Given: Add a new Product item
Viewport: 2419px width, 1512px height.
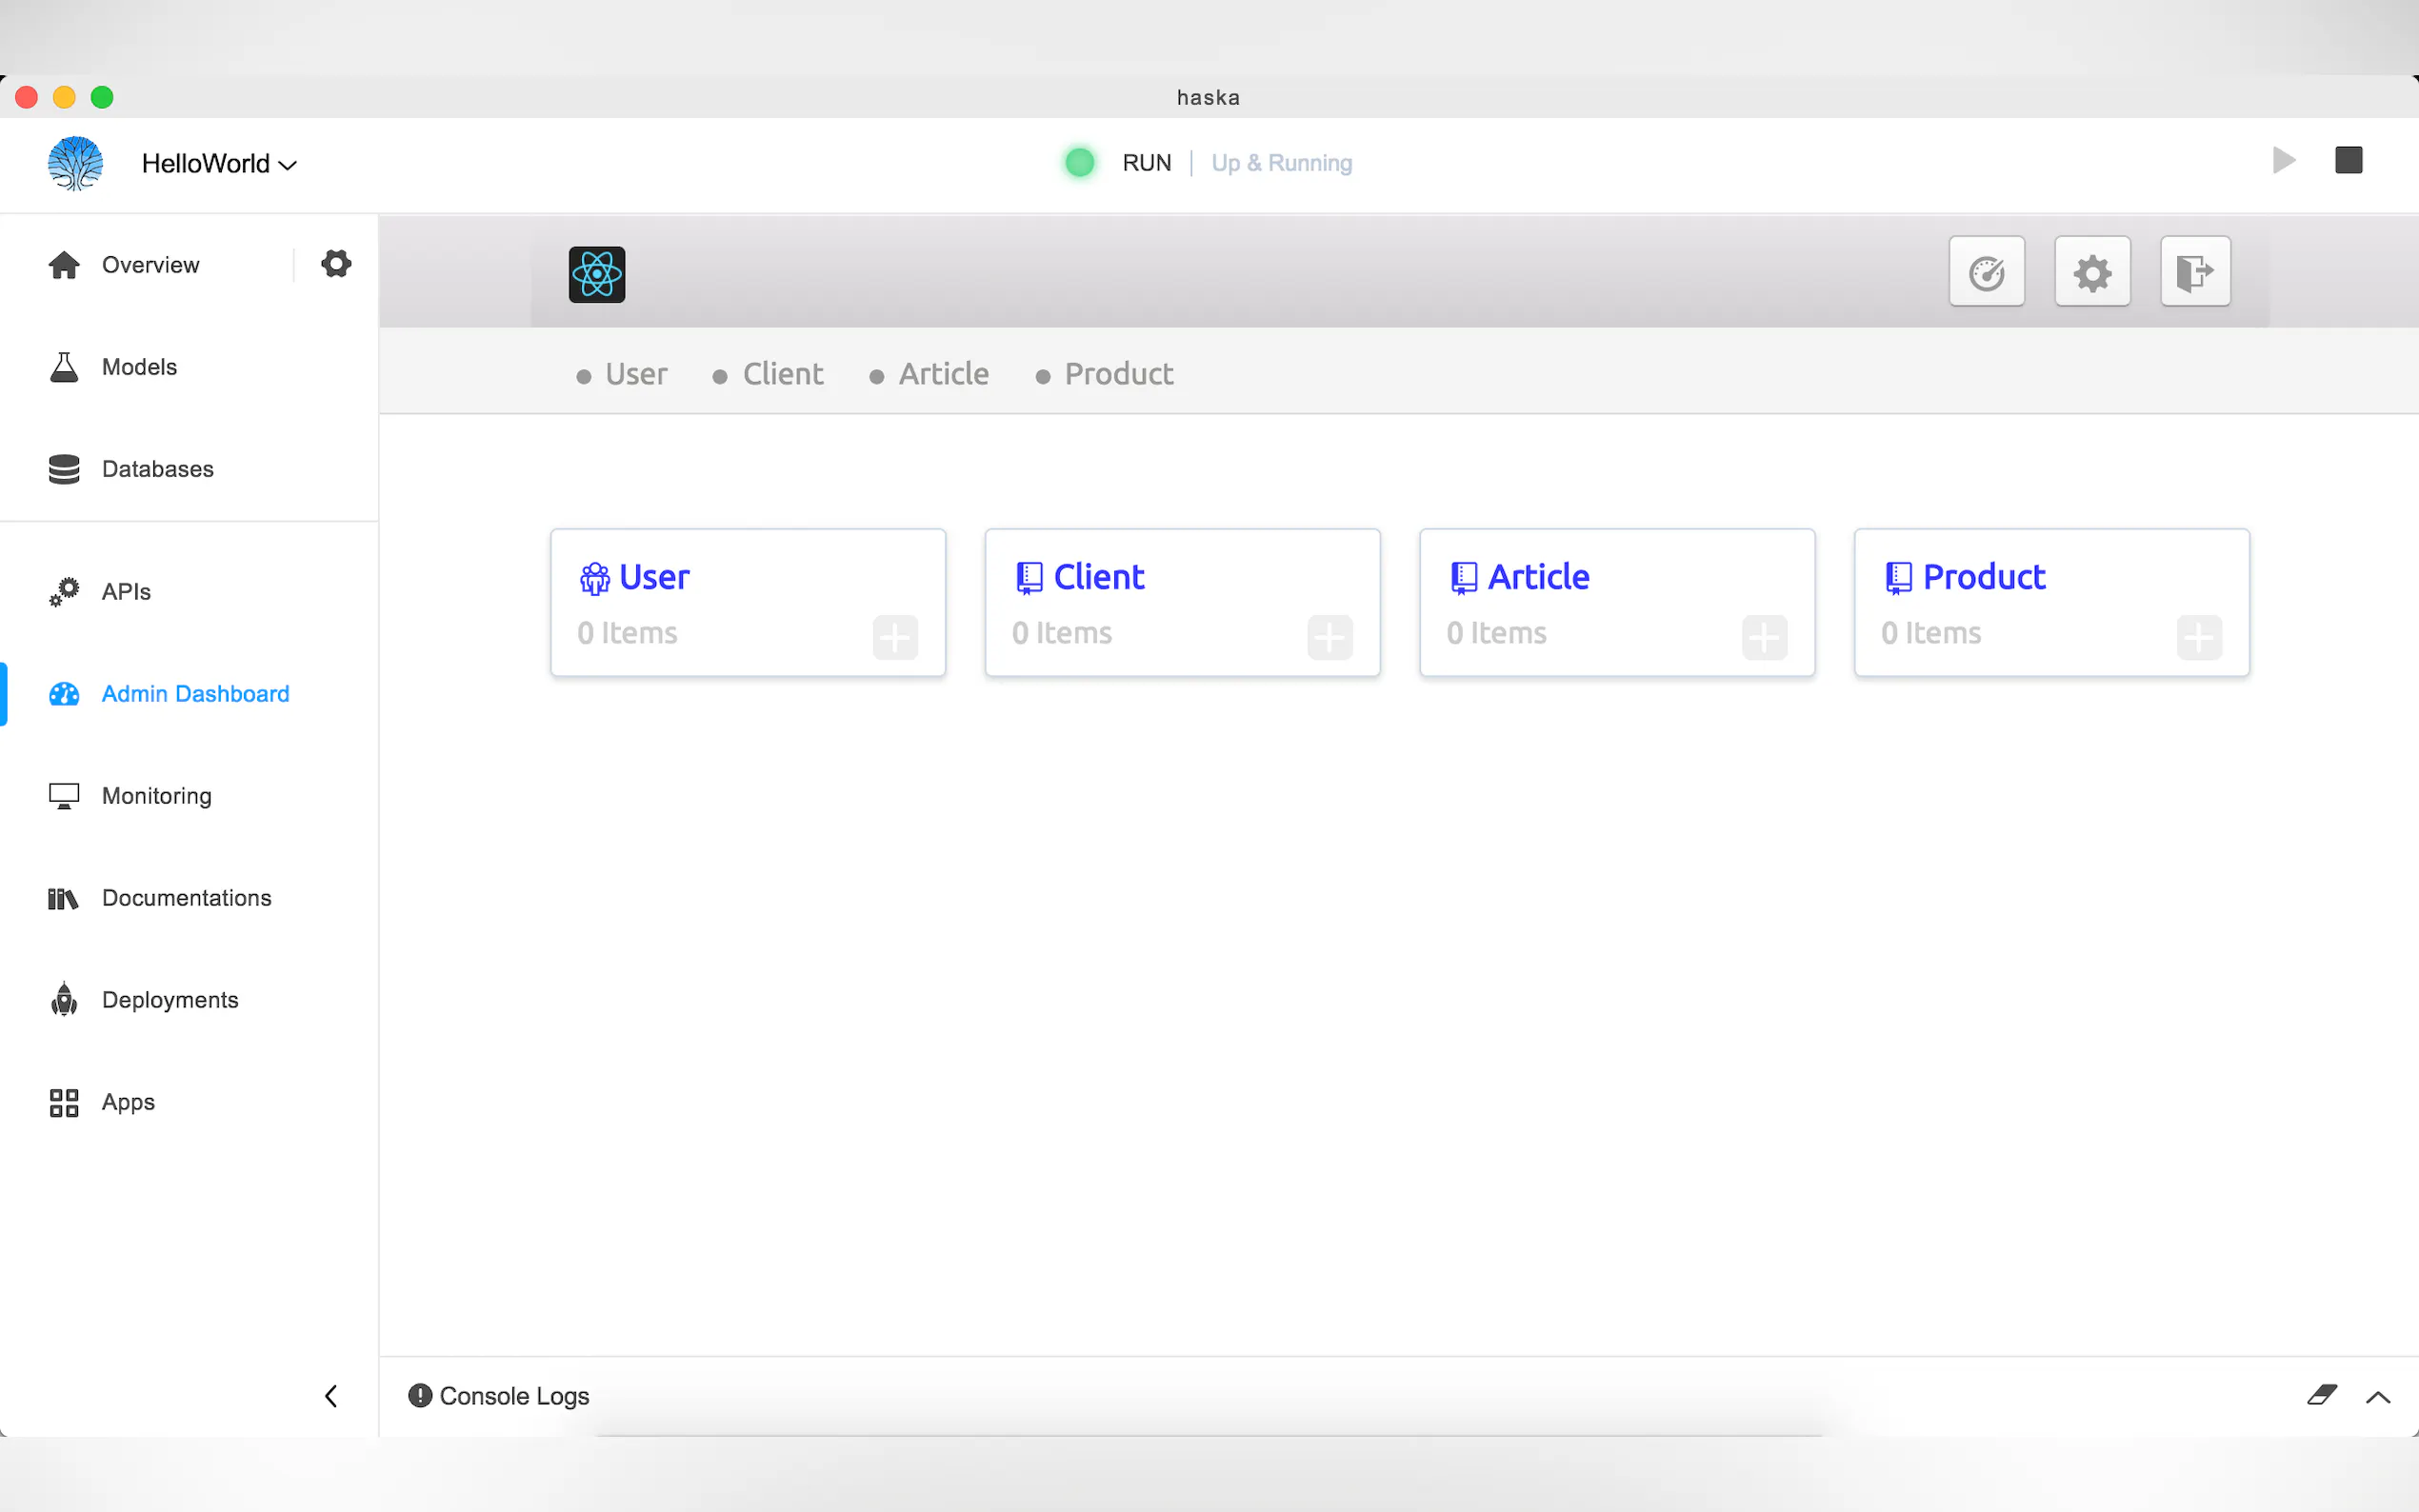Looking at the screenshot, I should coord(2199,637).
